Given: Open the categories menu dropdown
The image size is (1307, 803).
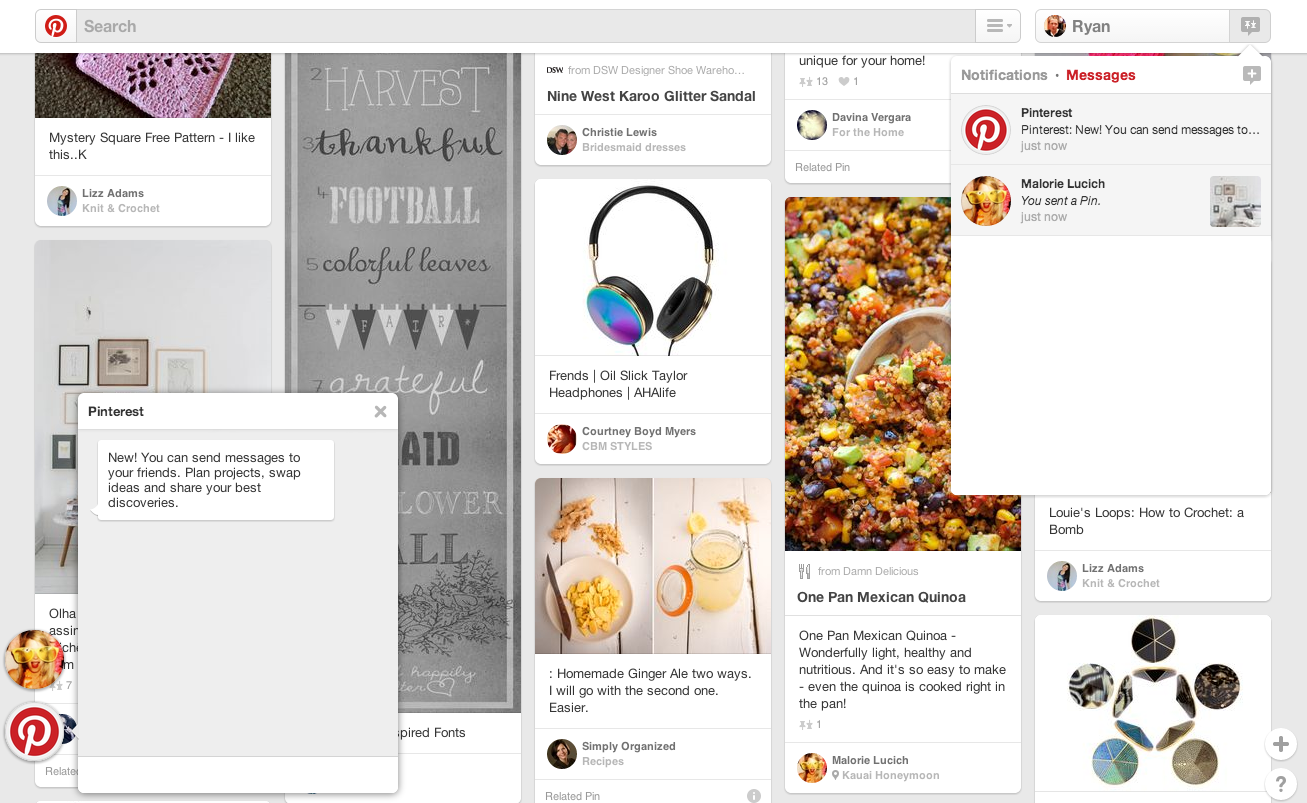Looking at the screenshot, I should tap(999, 26).
